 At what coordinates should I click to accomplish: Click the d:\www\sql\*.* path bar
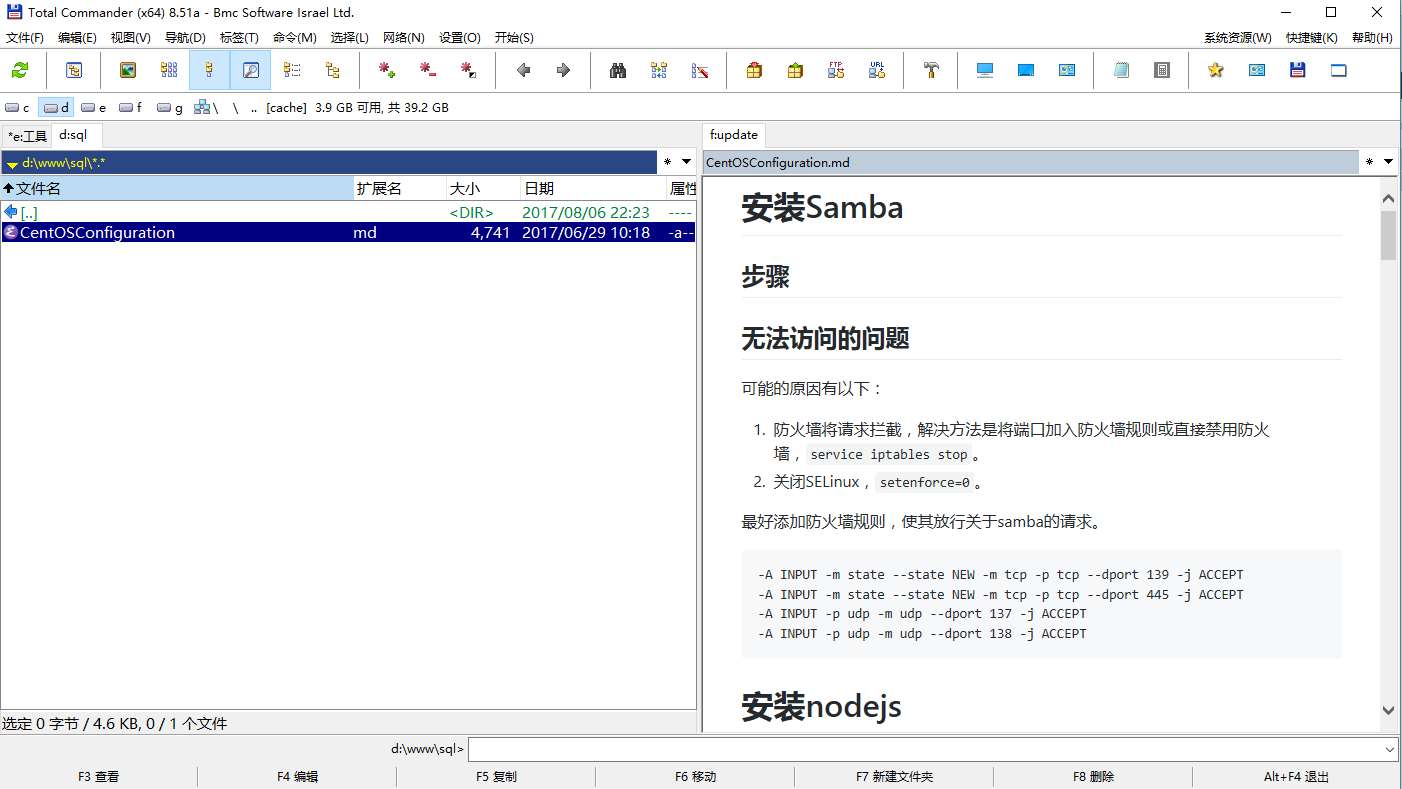[329, 162]
